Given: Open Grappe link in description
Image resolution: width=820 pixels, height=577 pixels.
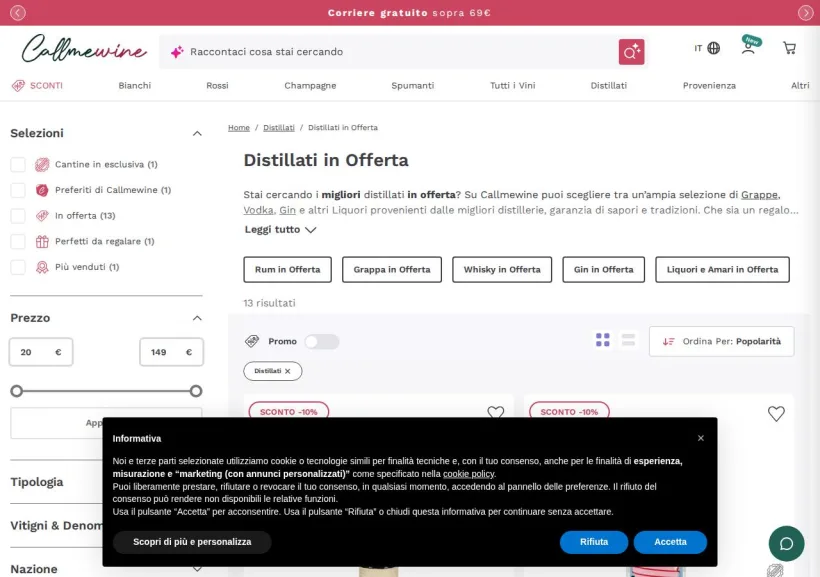Looking at the screenshot, I should click(x=759, y=195).
